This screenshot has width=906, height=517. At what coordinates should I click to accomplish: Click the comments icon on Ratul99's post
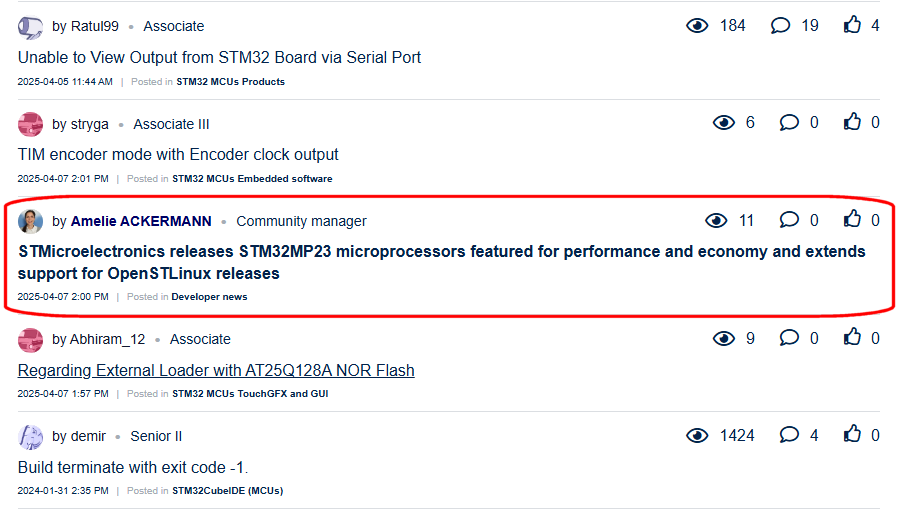tap(780, 25)
